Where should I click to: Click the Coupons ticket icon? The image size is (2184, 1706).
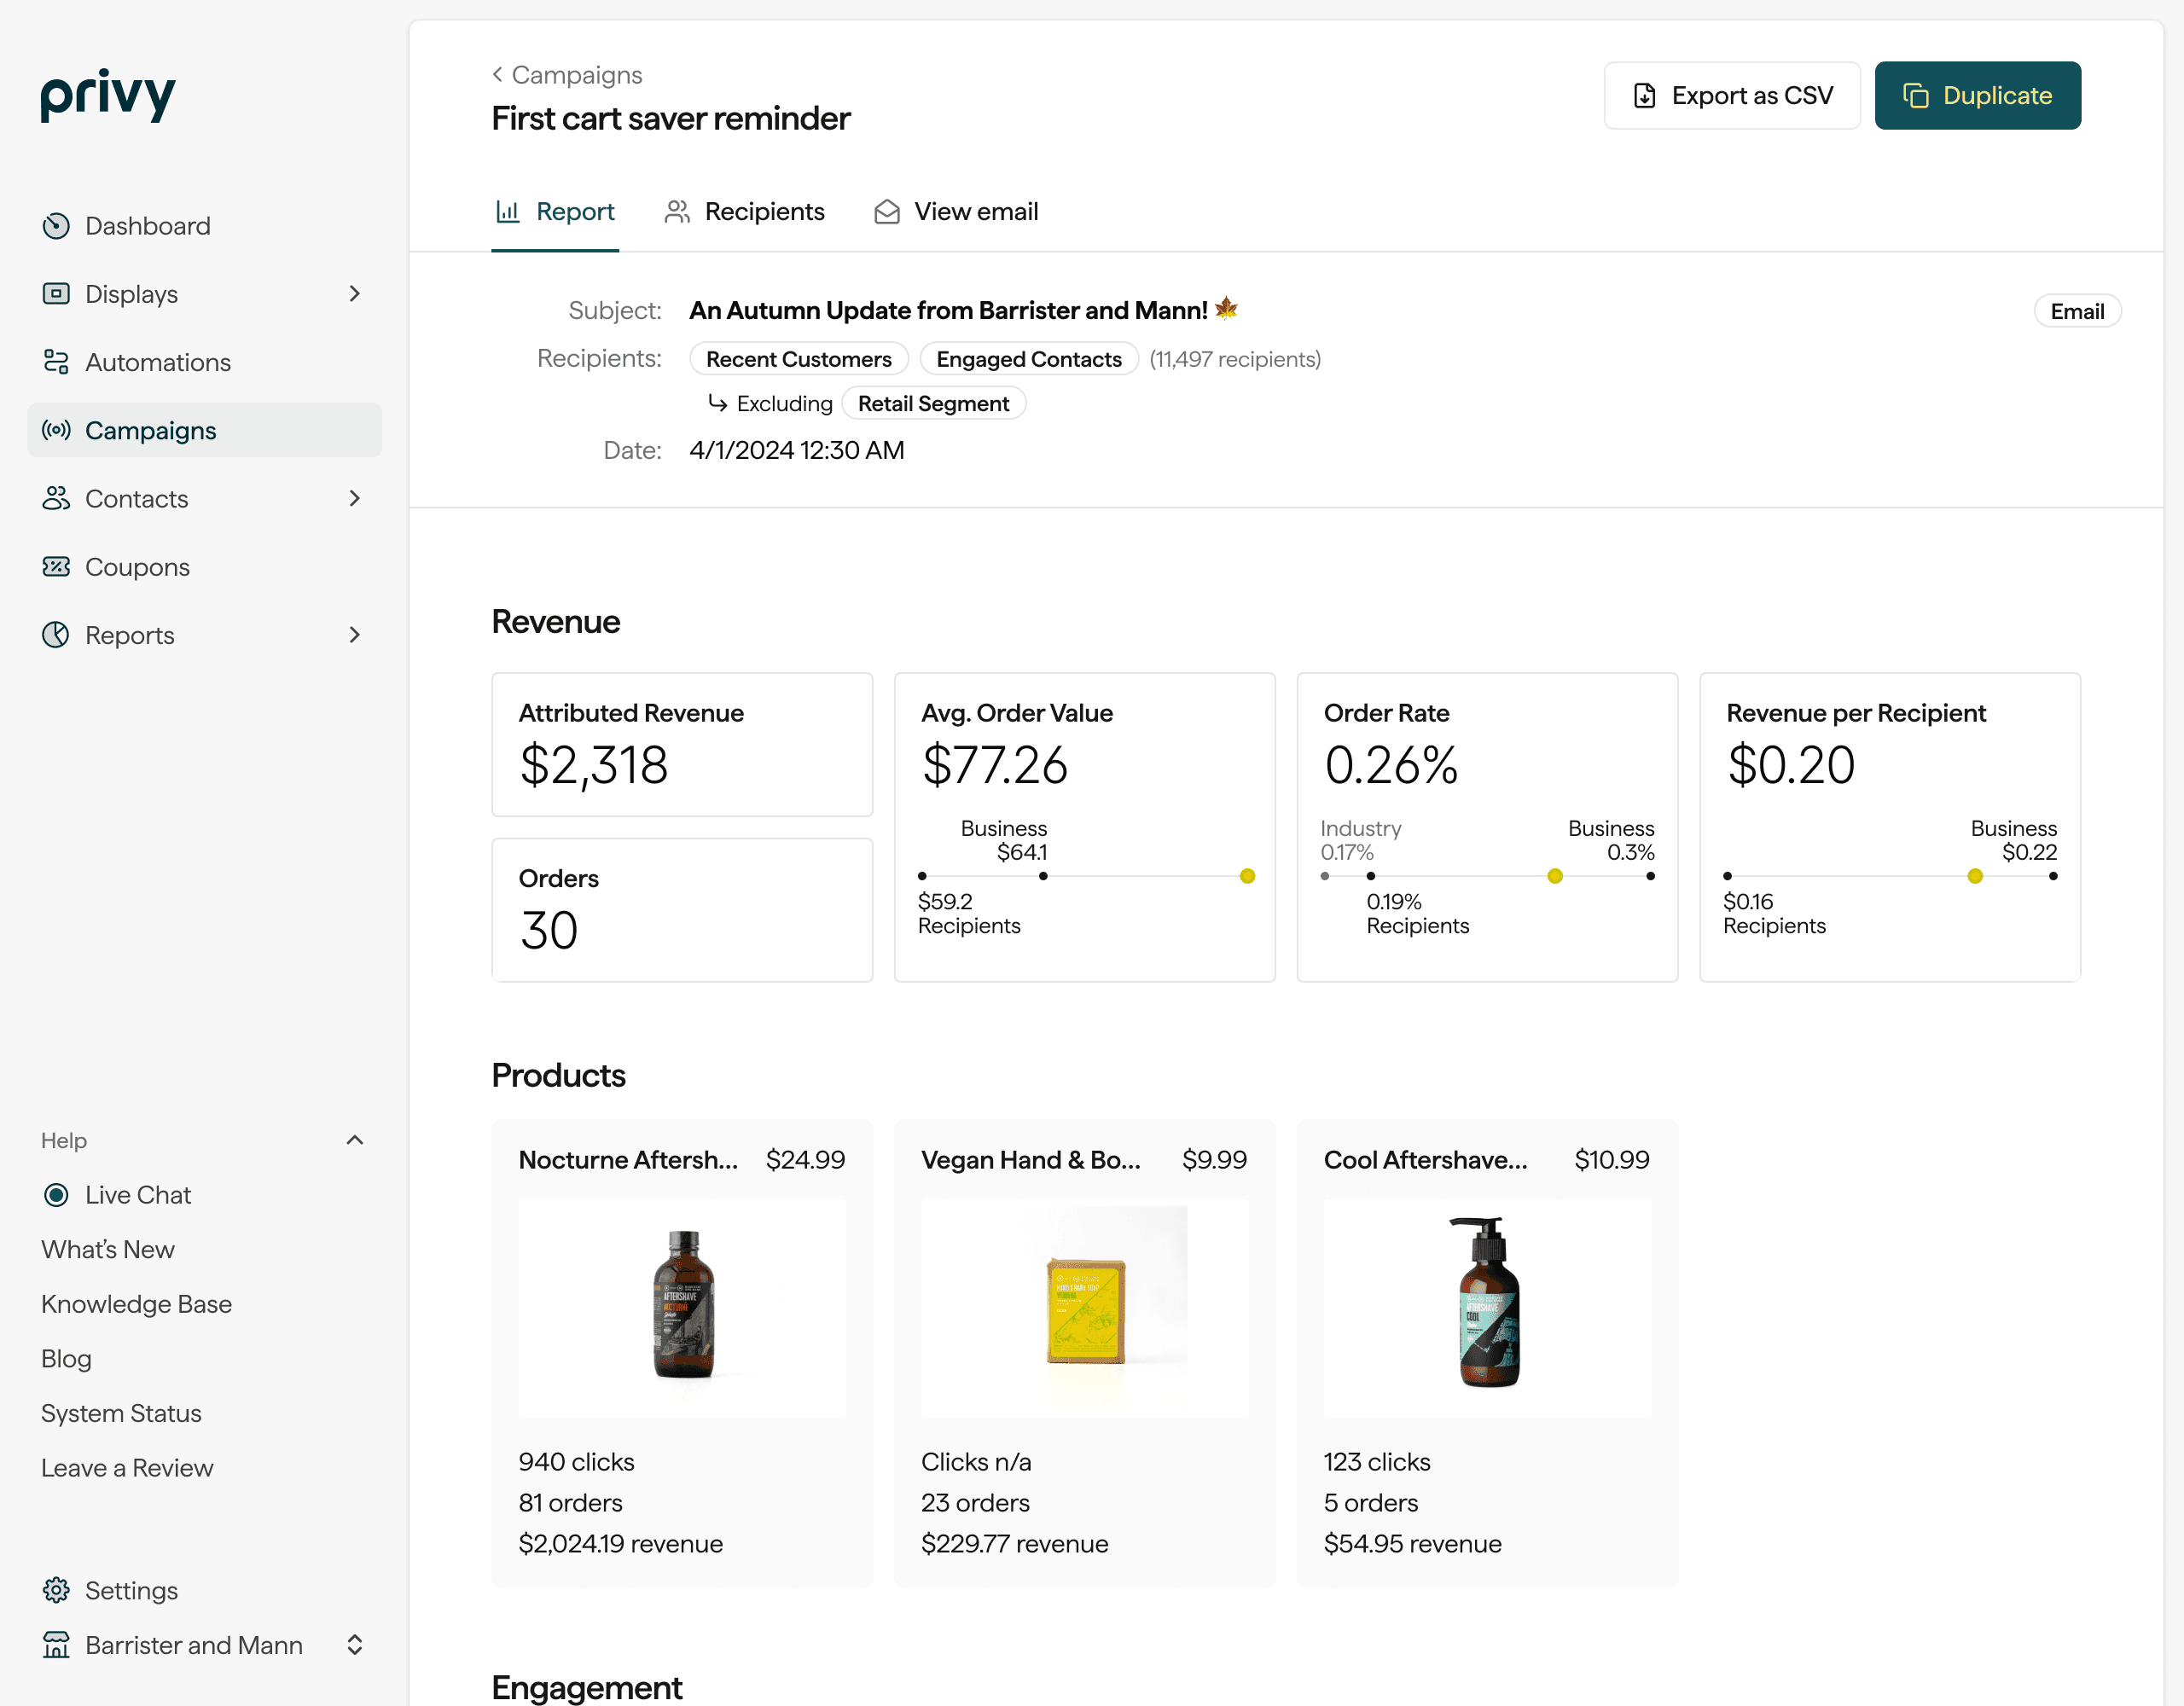tap(56, 567)
